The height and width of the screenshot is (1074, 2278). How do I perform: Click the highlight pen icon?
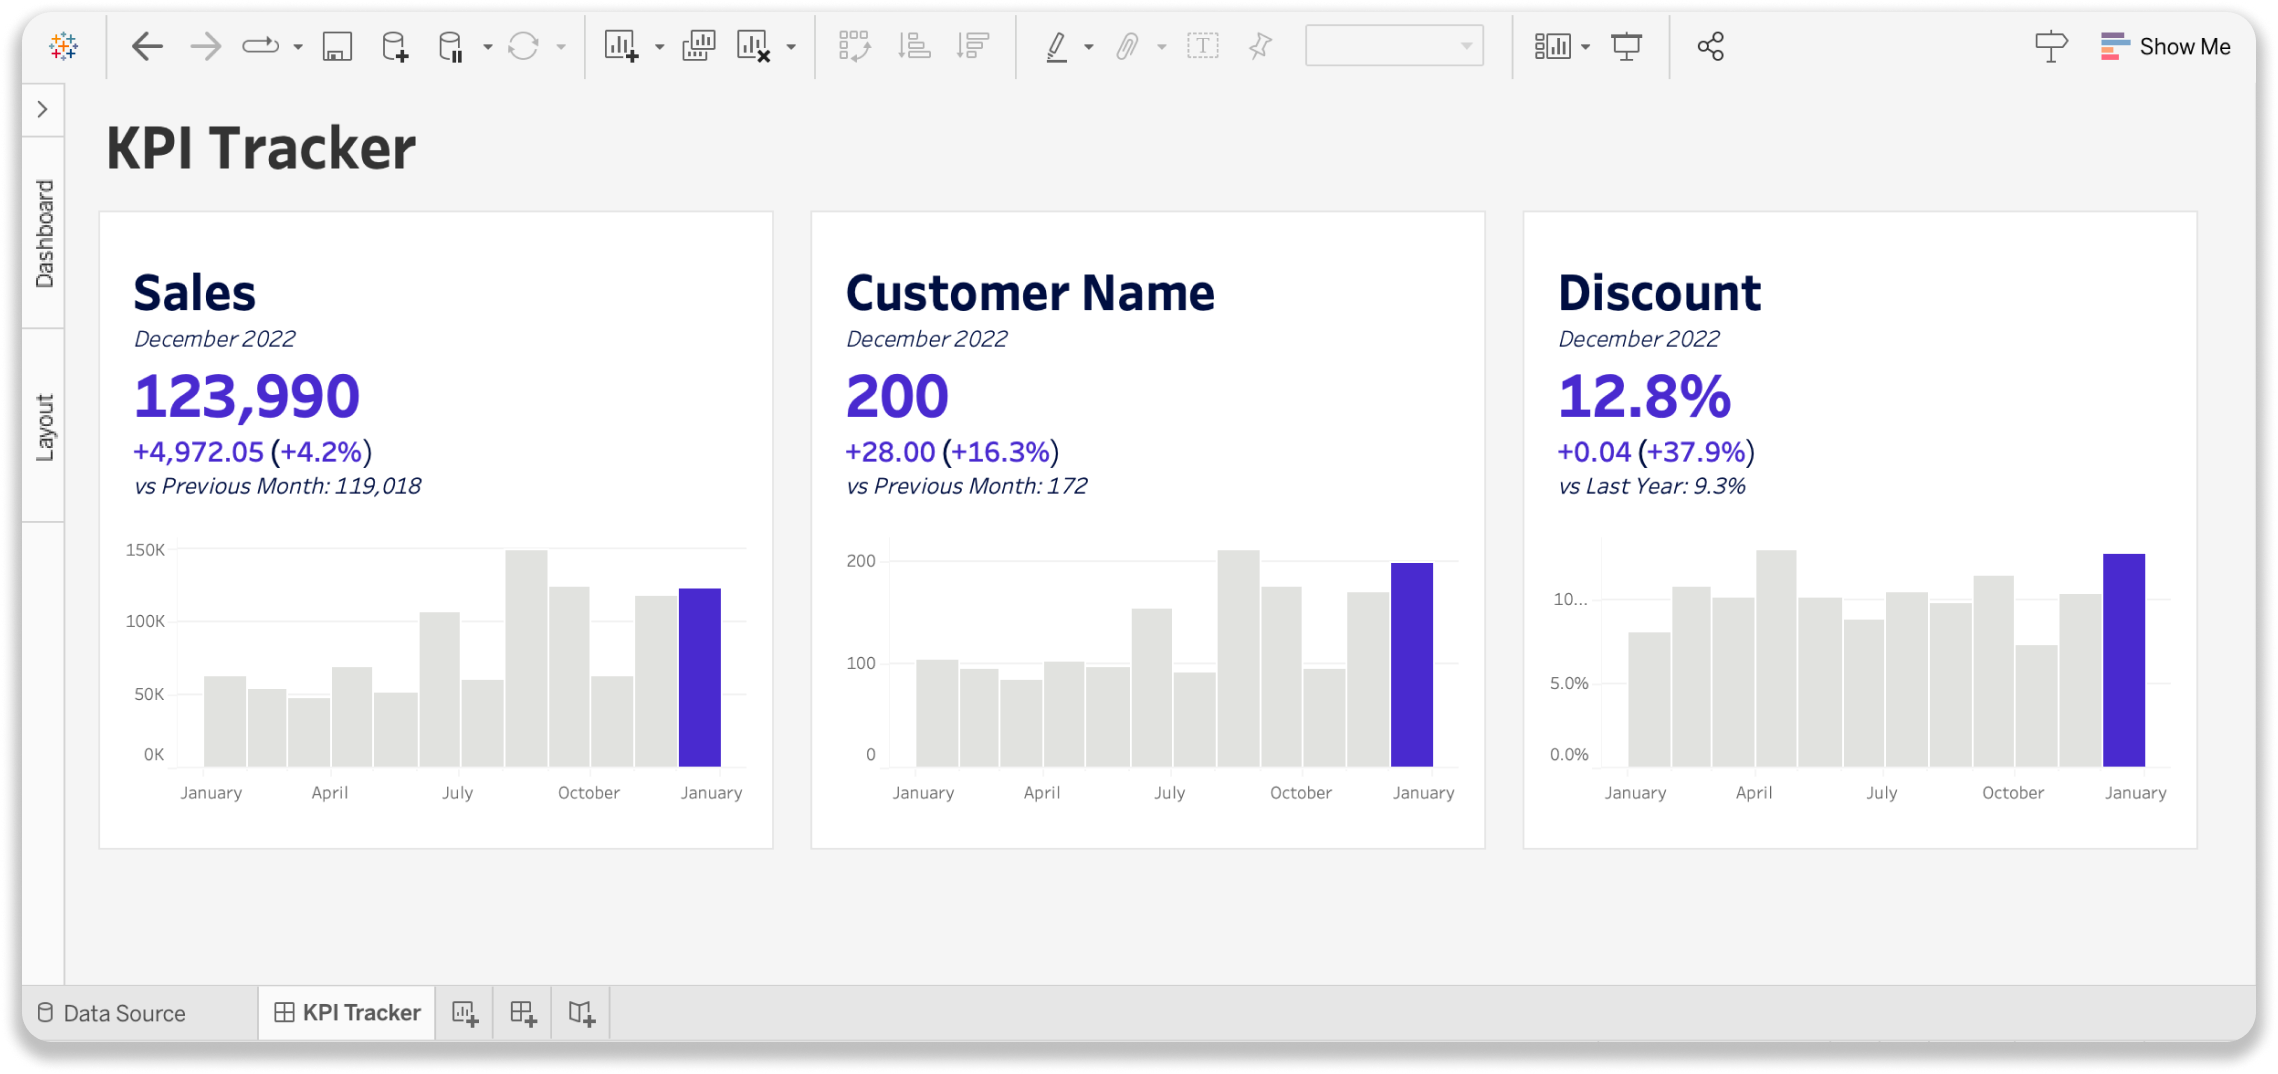pyautogui.click(x=1056, y=46)
